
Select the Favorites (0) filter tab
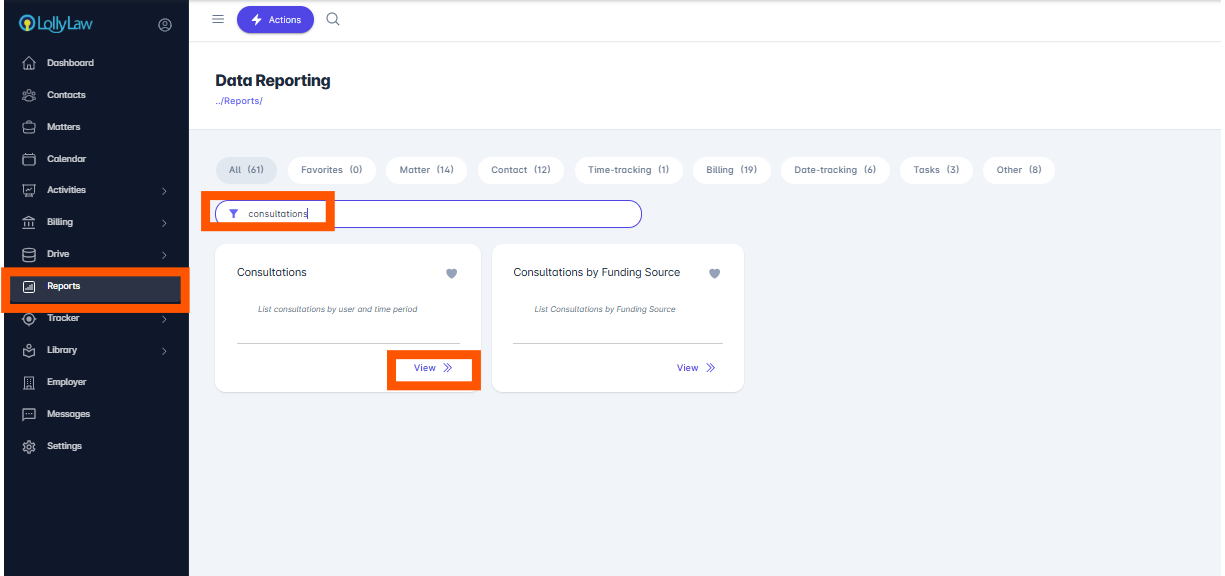(332, 170)
